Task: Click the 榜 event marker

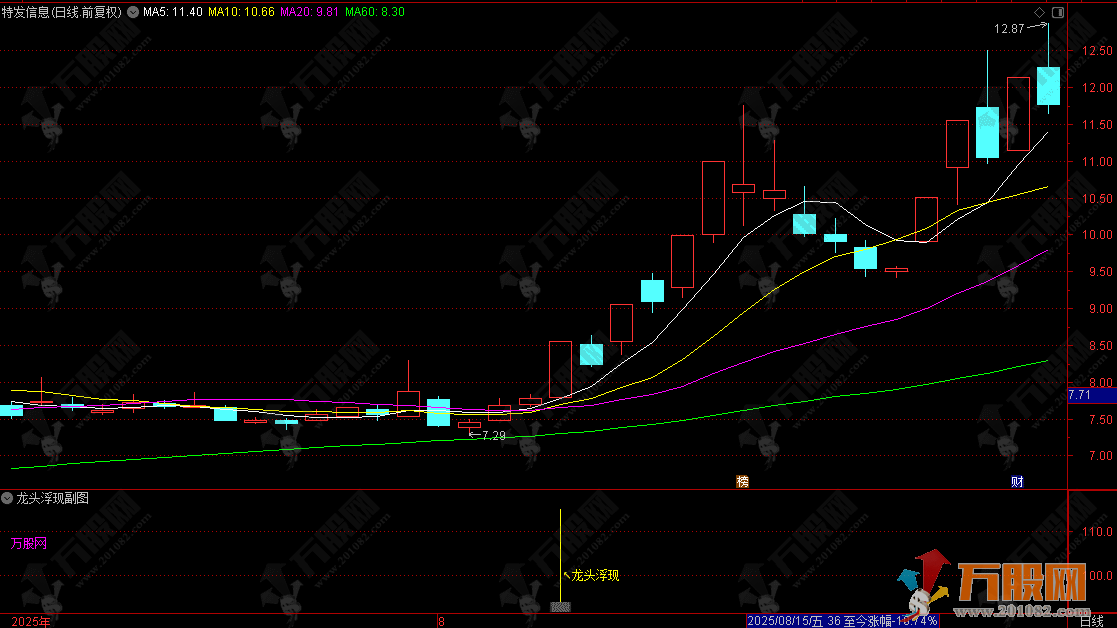Action: (742, 482)
